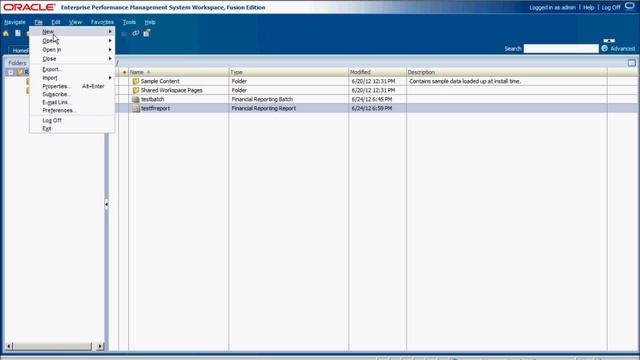Click the Home toolbar icon
This screenshot has height=360, width=640.
[x=6, y=33]
